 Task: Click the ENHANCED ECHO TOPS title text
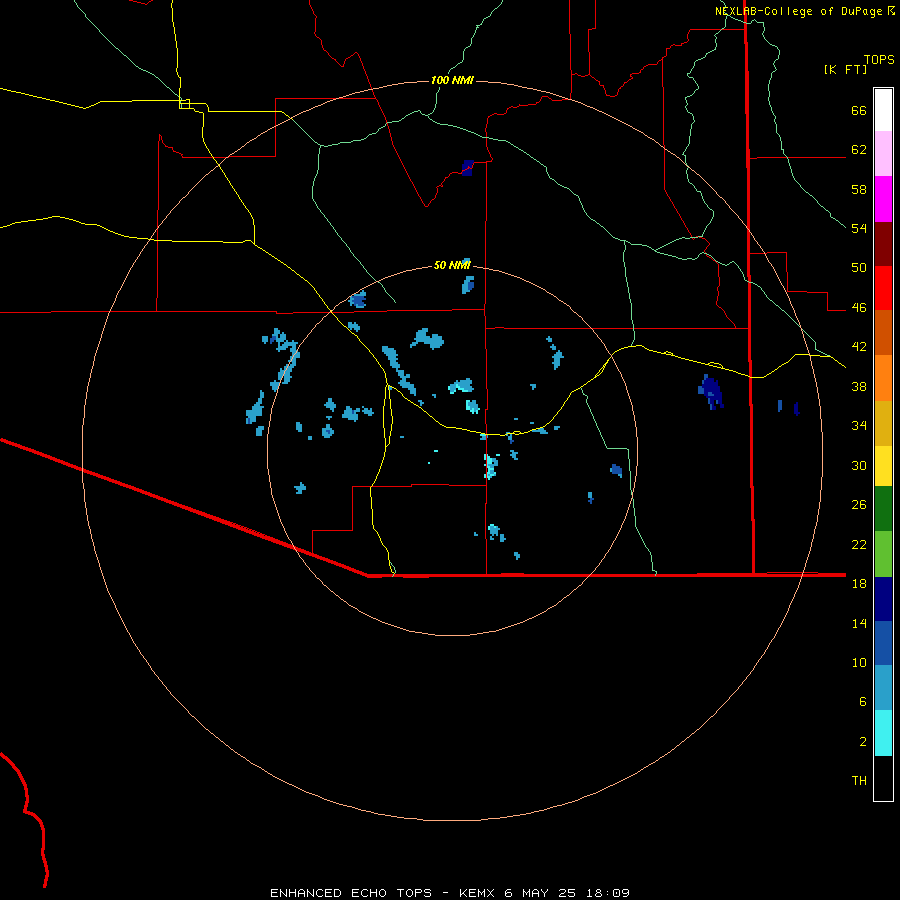(x=351, y=893)
